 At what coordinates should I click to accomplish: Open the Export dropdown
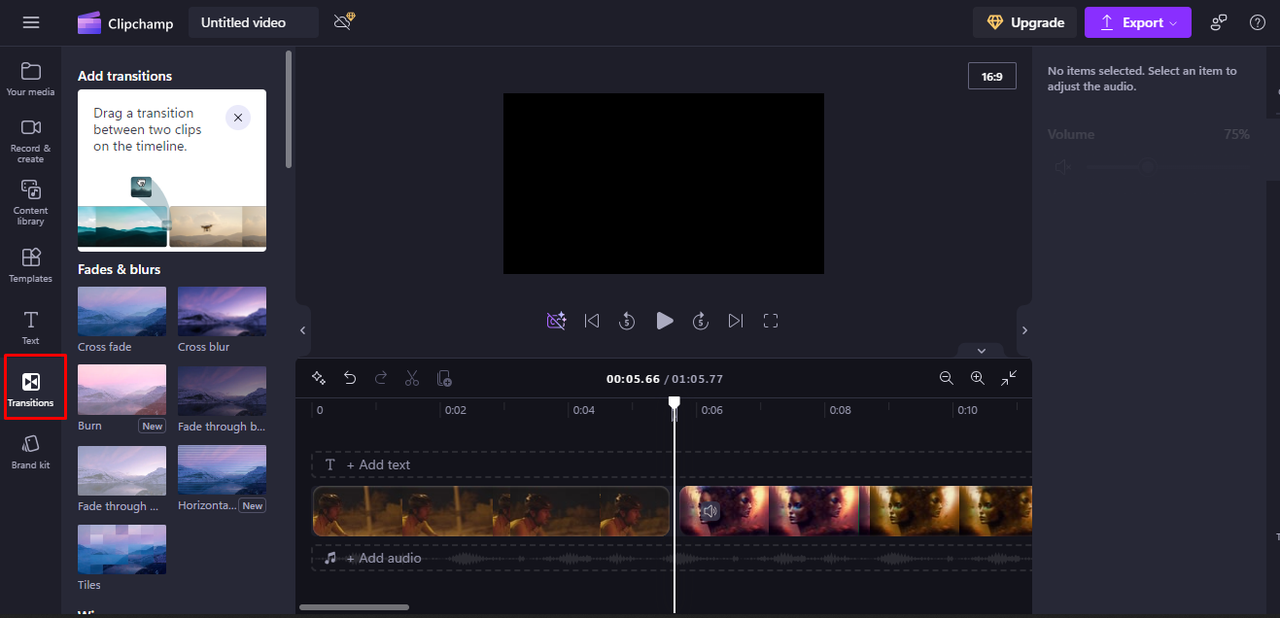tap(1138, 22)
